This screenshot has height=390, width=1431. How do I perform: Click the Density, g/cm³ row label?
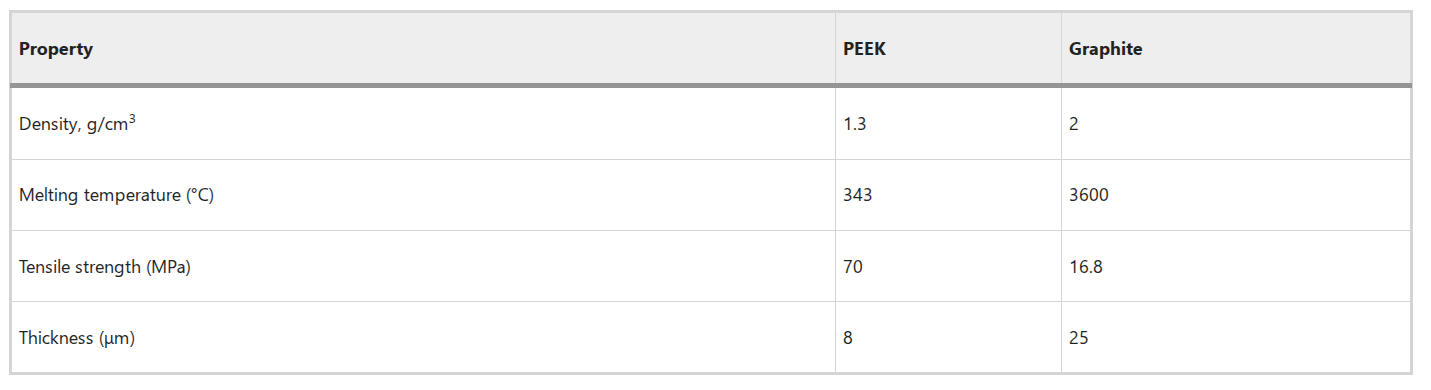coord(77,123)
